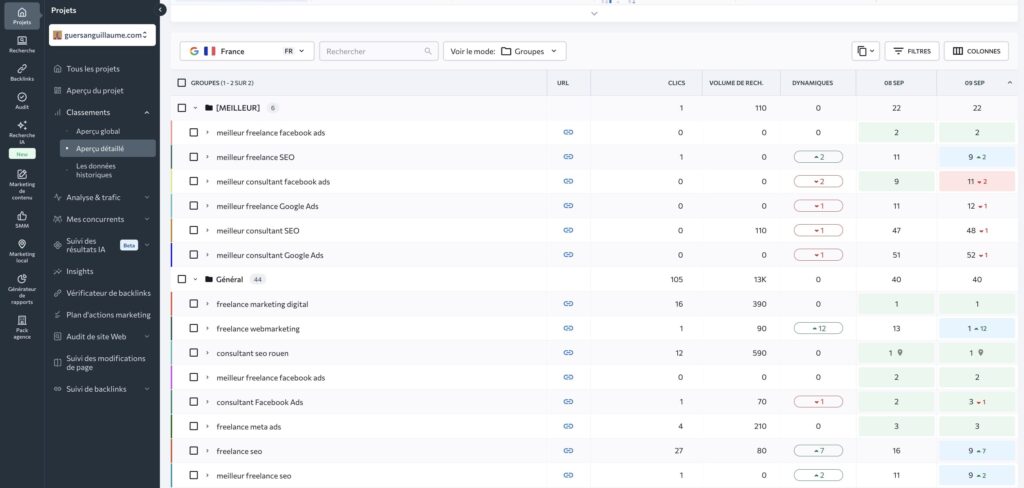
Task: Open the COLONNES button
Action: pyautogui.click(x=976, y=51)
